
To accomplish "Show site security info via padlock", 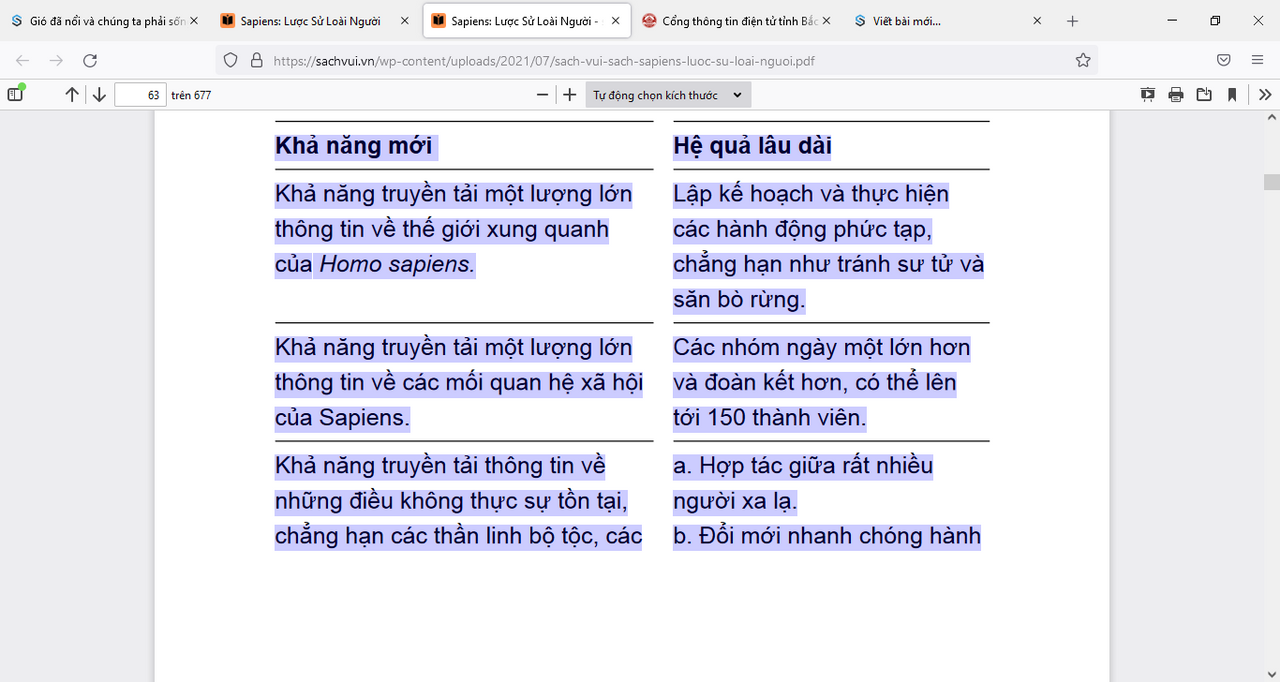I will (x=256, y=60).
